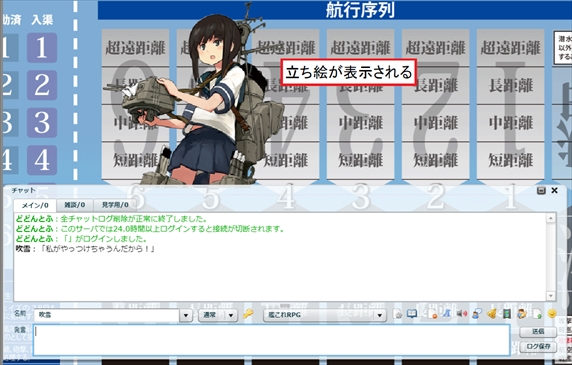Click inside the 発言 message input field
The height and width of the screenshot is (365, 572).
[x=271, y=340]
